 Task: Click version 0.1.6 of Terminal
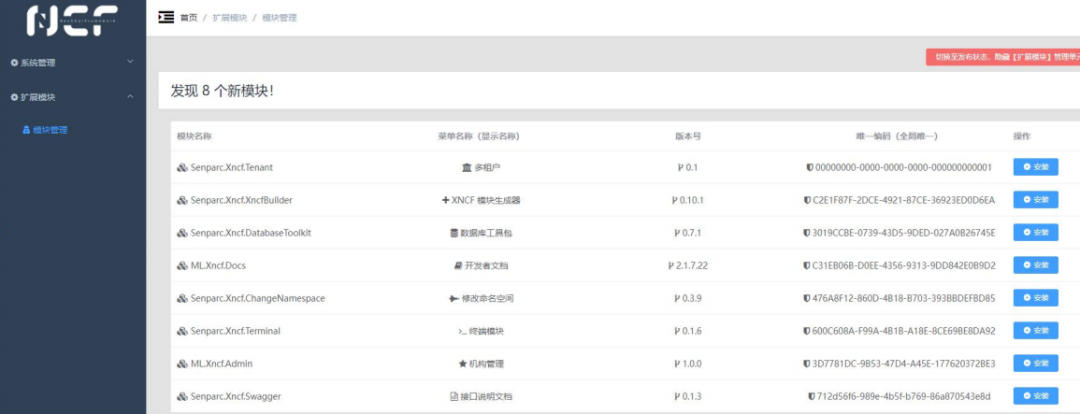[692, 331]
